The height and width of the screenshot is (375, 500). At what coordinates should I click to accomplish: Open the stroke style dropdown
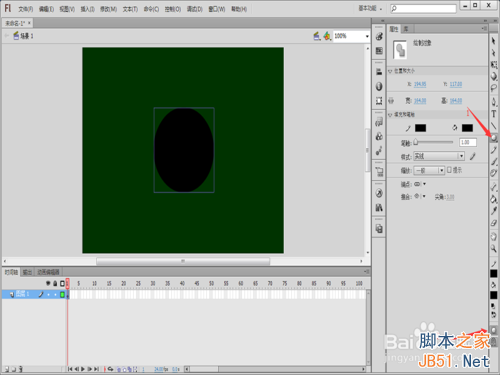pos(439,156)
